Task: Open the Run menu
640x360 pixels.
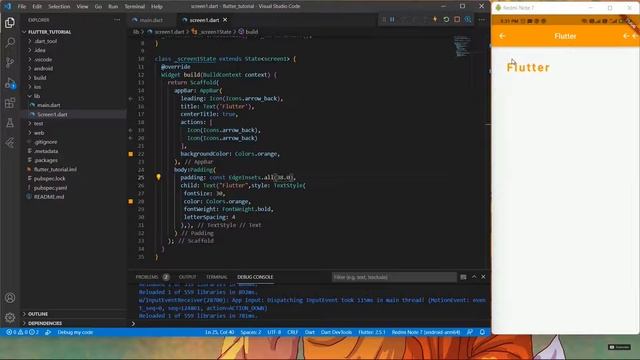Action: (x=113, y=7)
